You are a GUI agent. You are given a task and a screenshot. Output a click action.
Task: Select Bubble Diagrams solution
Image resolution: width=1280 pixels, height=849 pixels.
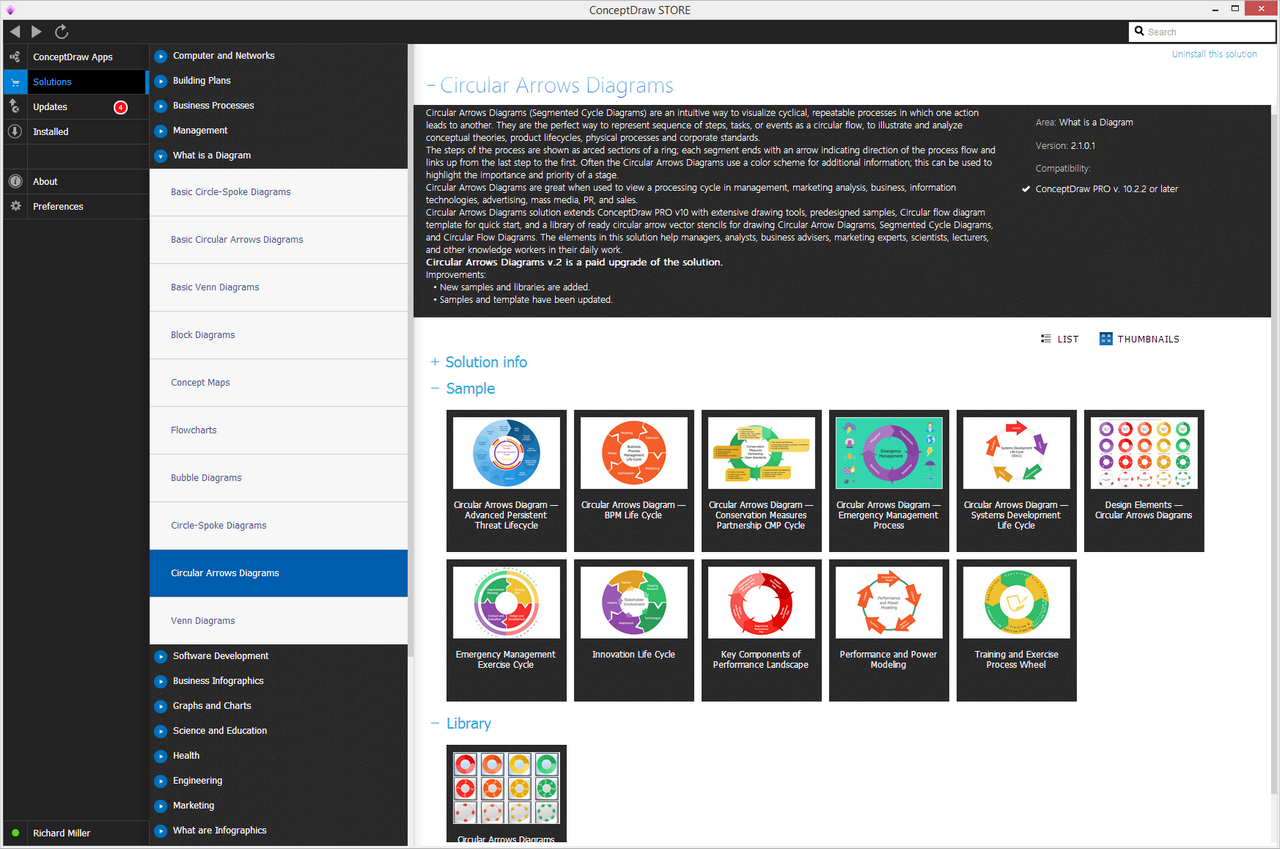point(278,478)
